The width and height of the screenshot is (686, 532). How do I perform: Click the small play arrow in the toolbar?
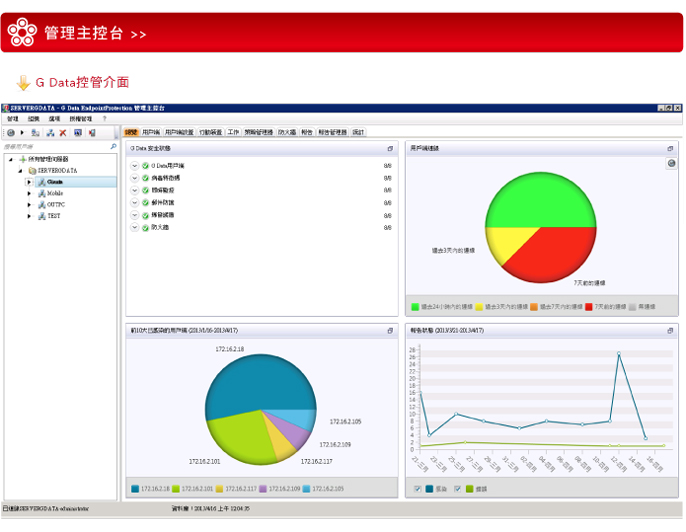coord(22,133)
